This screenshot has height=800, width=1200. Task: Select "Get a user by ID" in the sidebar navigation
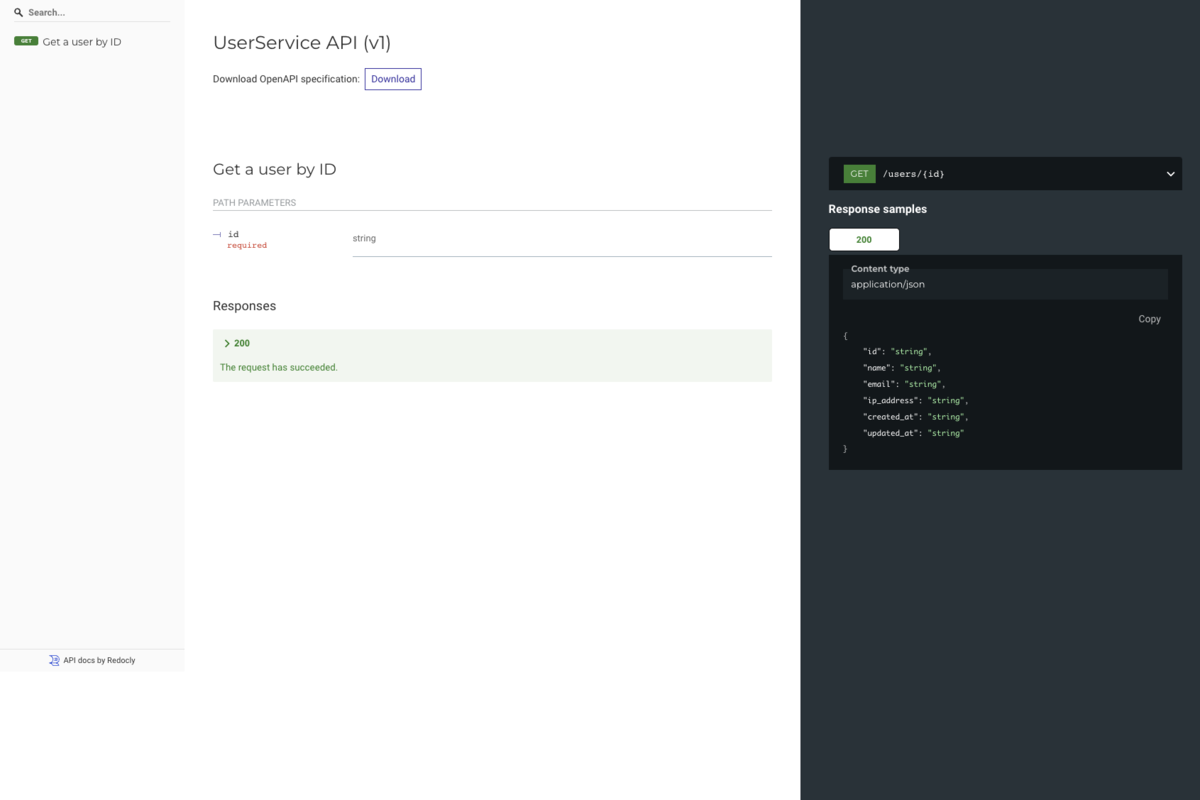tap(80, 41)
